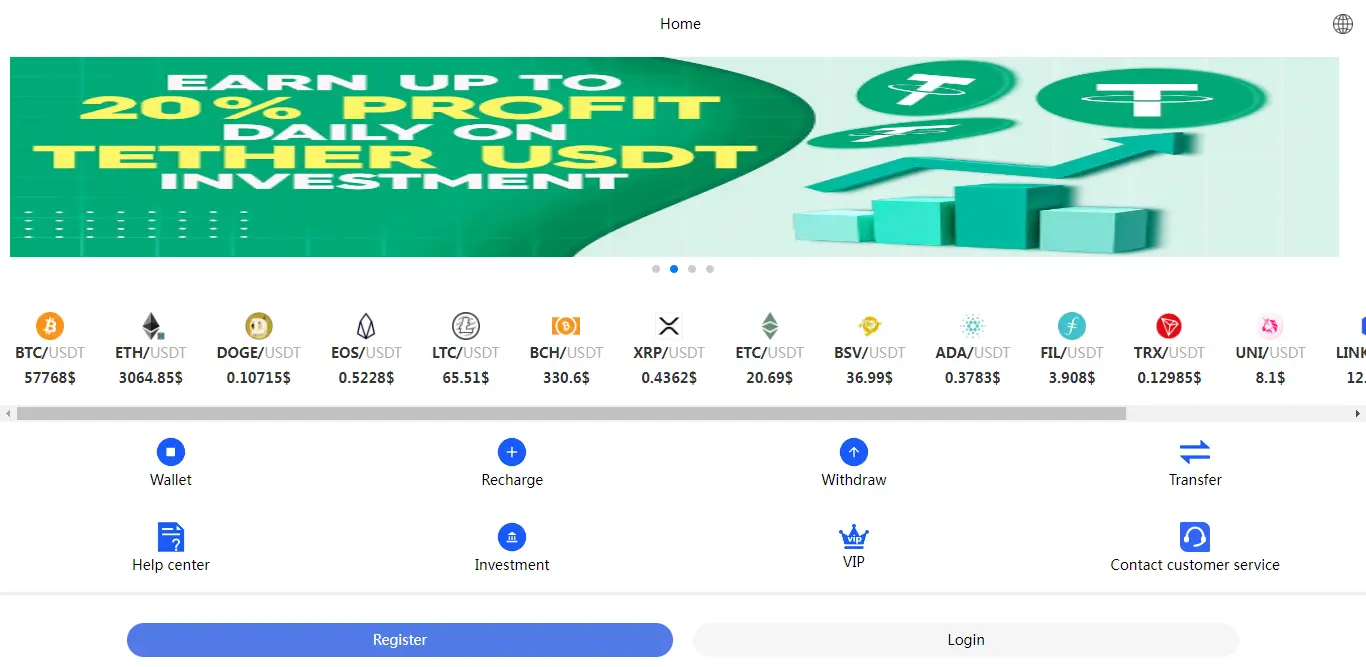Switch to fourth banner carousel dot
This screenshot has width=1366, height=667.
pyautogui.click(x=710, y=269)
